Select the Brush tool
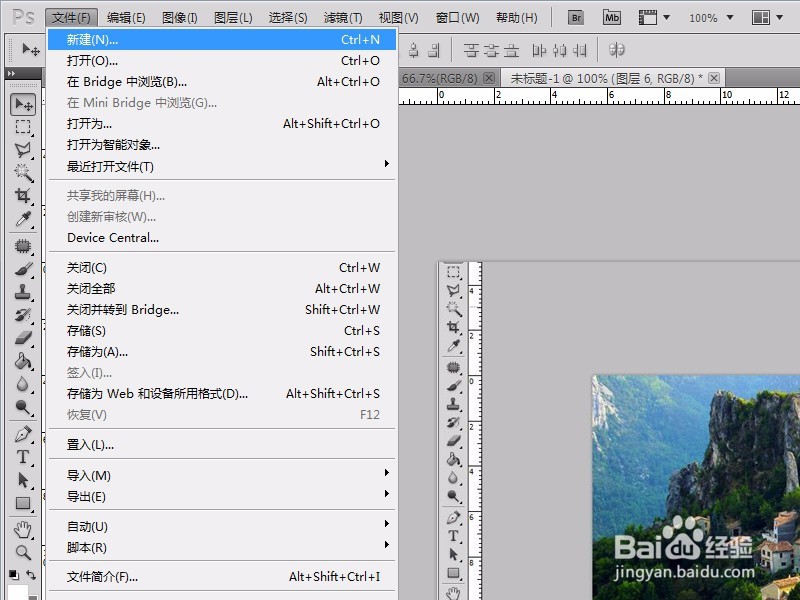800x600 pixels. (22, 268)
